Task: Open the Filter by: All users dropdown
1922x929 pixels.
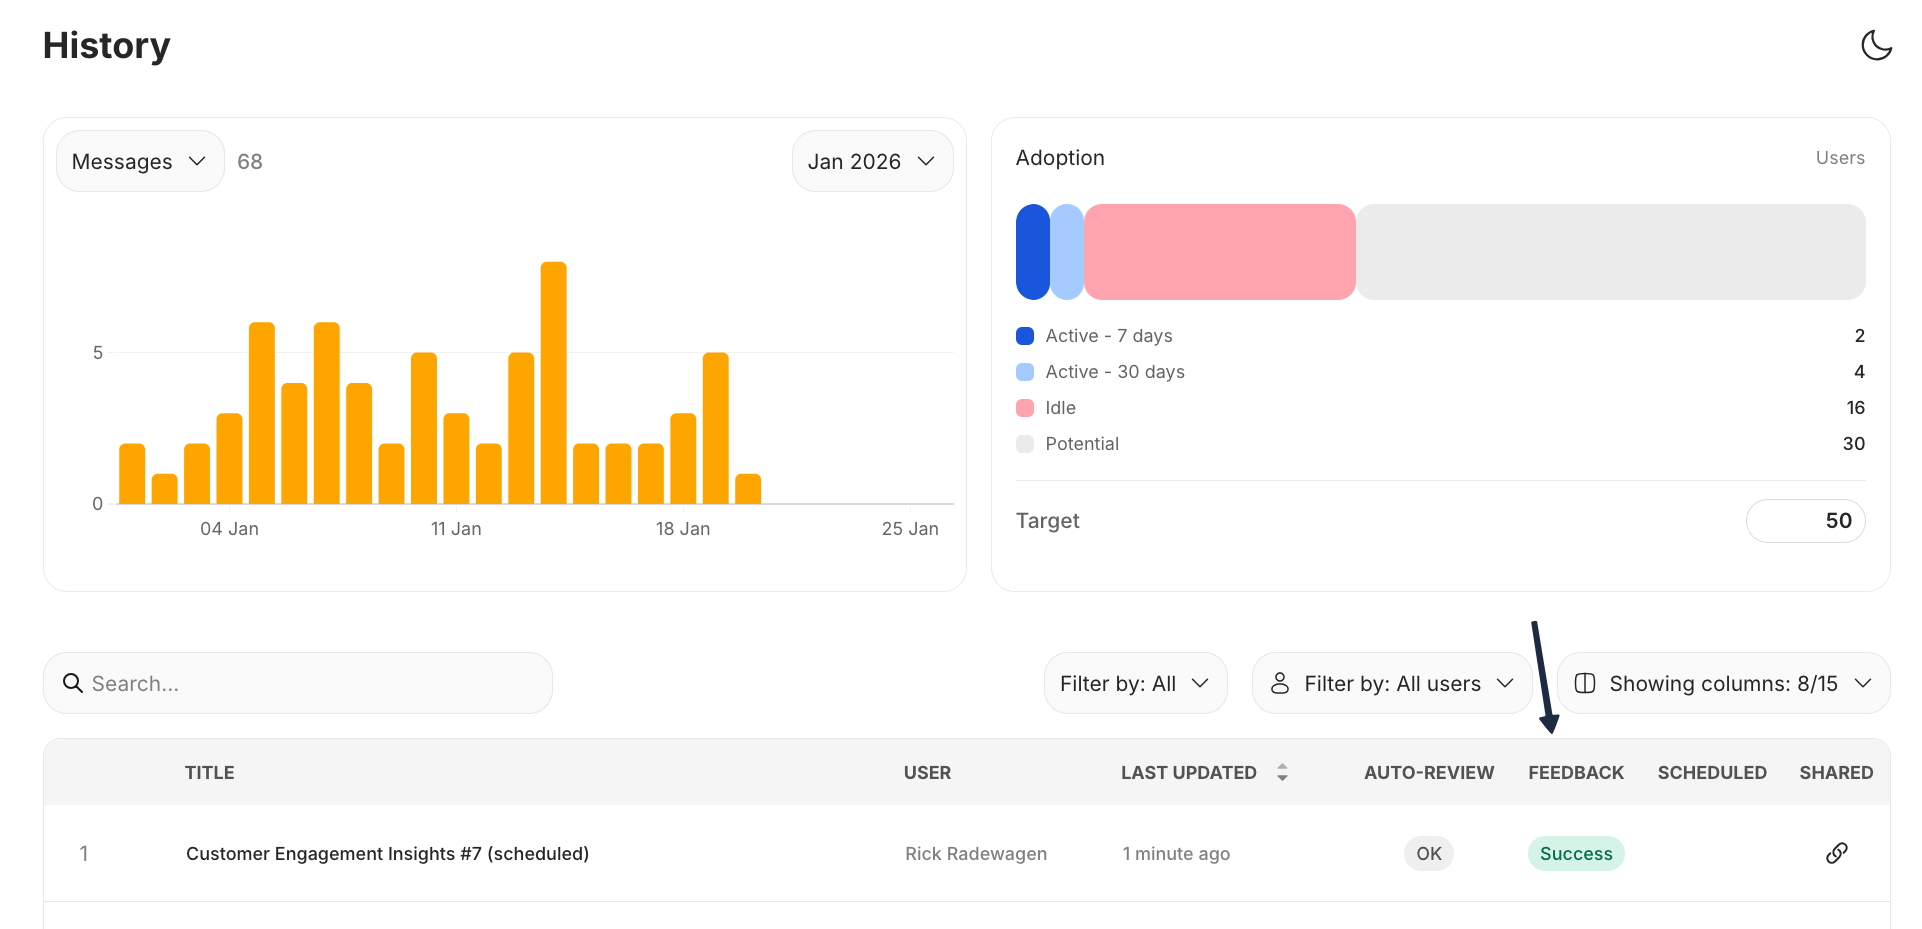Action: [x=1391, y=683]
